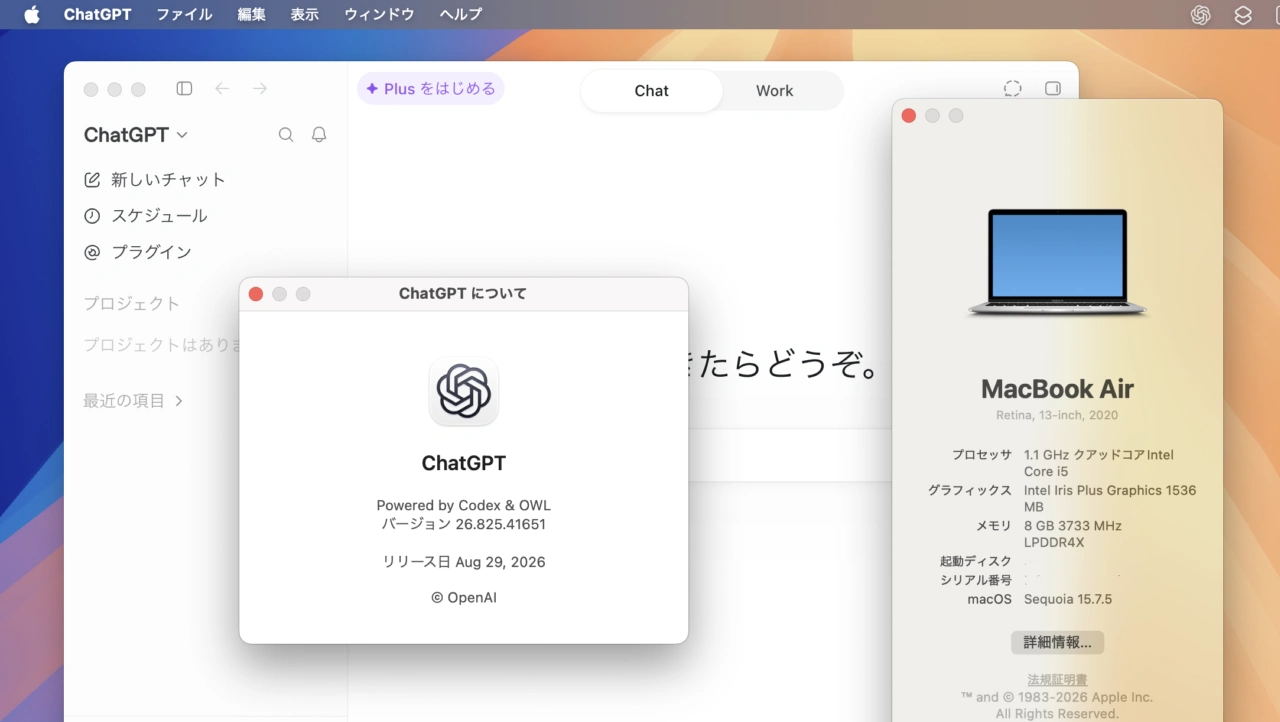Switch to the Work tab
Screen dimensions: 1280x722
coord(774,91)
